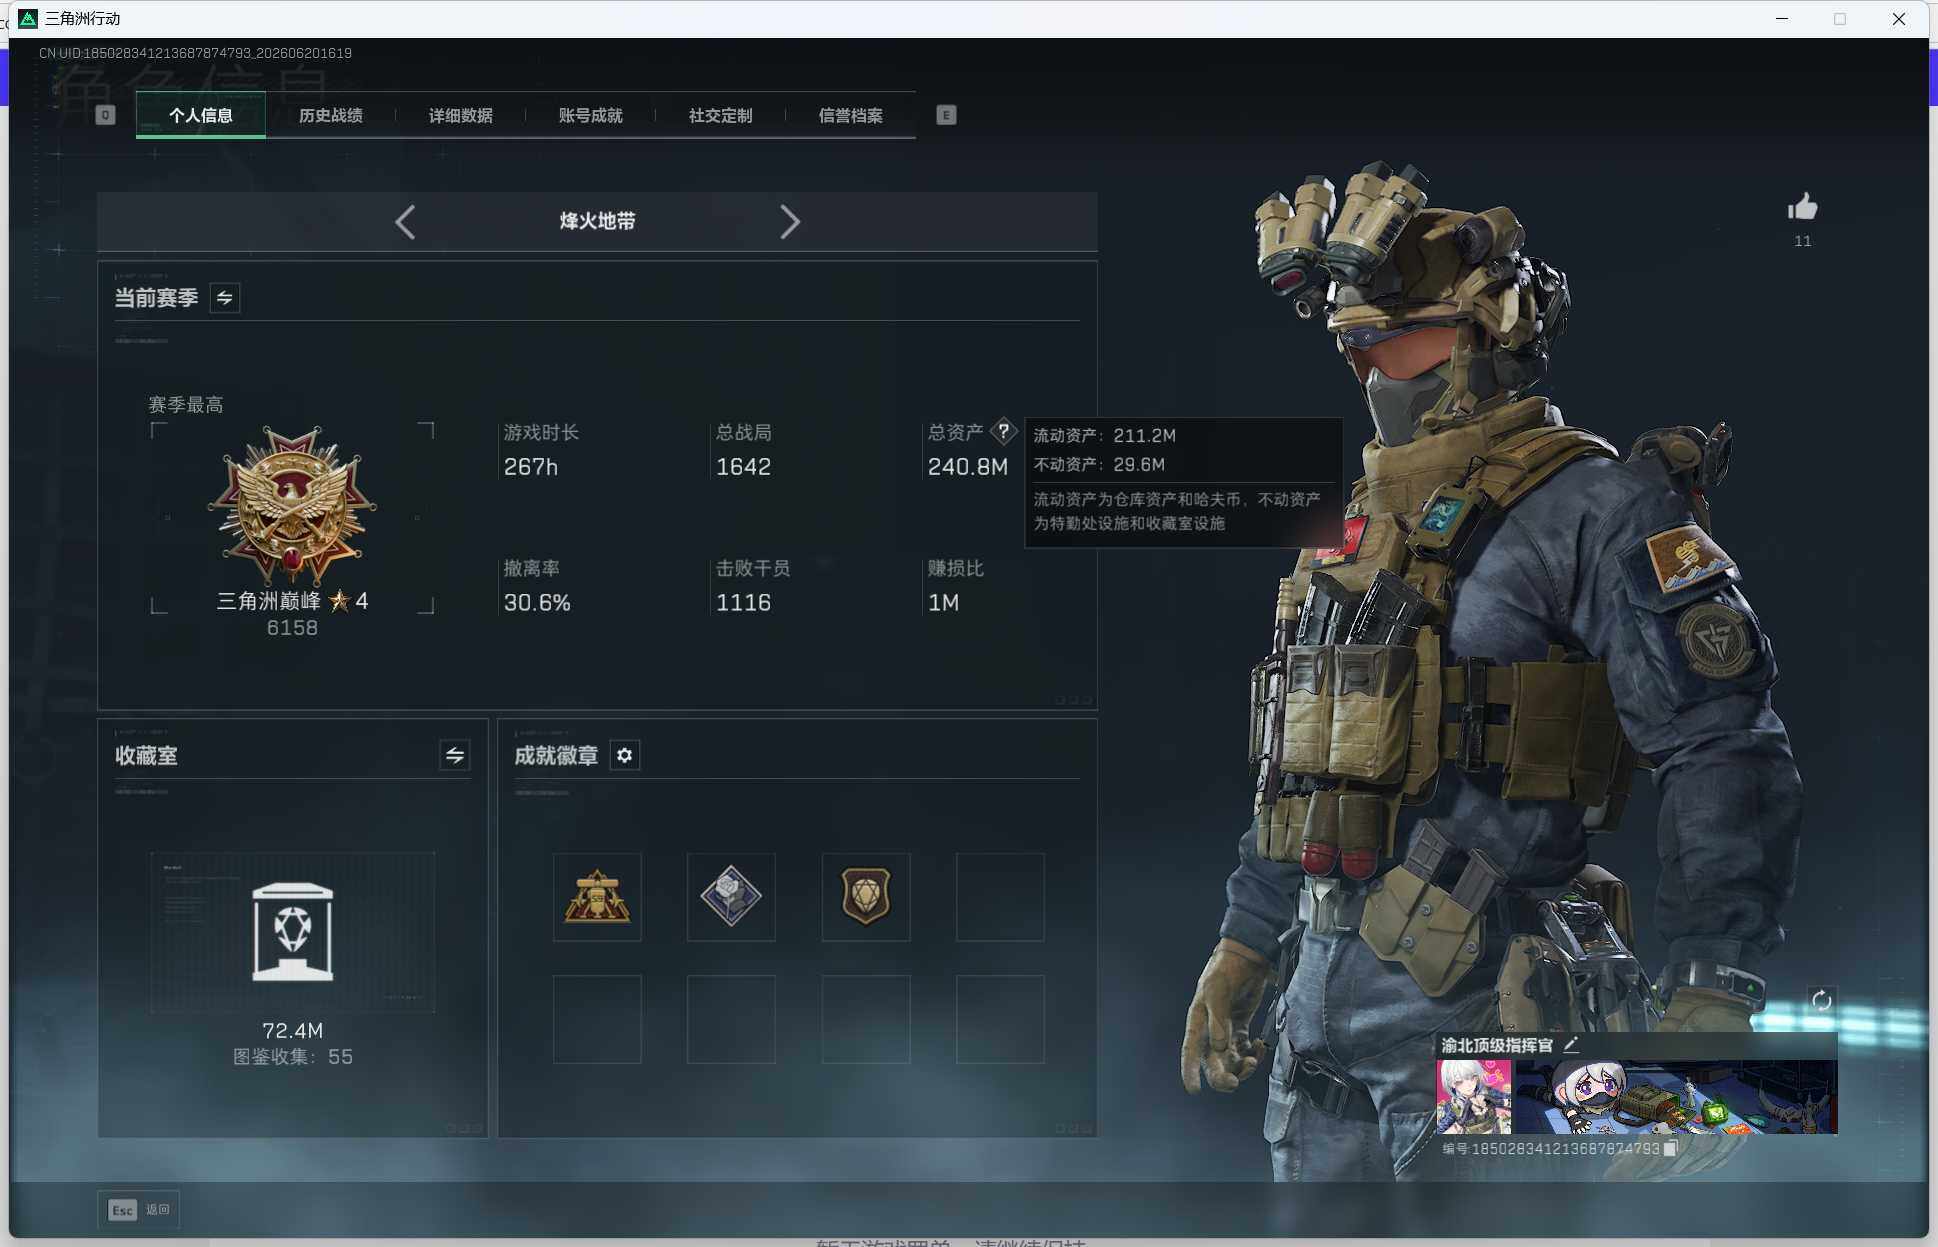Click the 图鉴收集: 55 text
Image resolution: width=1938 pixels, height=1247 pixels.
pyautogui.click(x=292, y=1057)
